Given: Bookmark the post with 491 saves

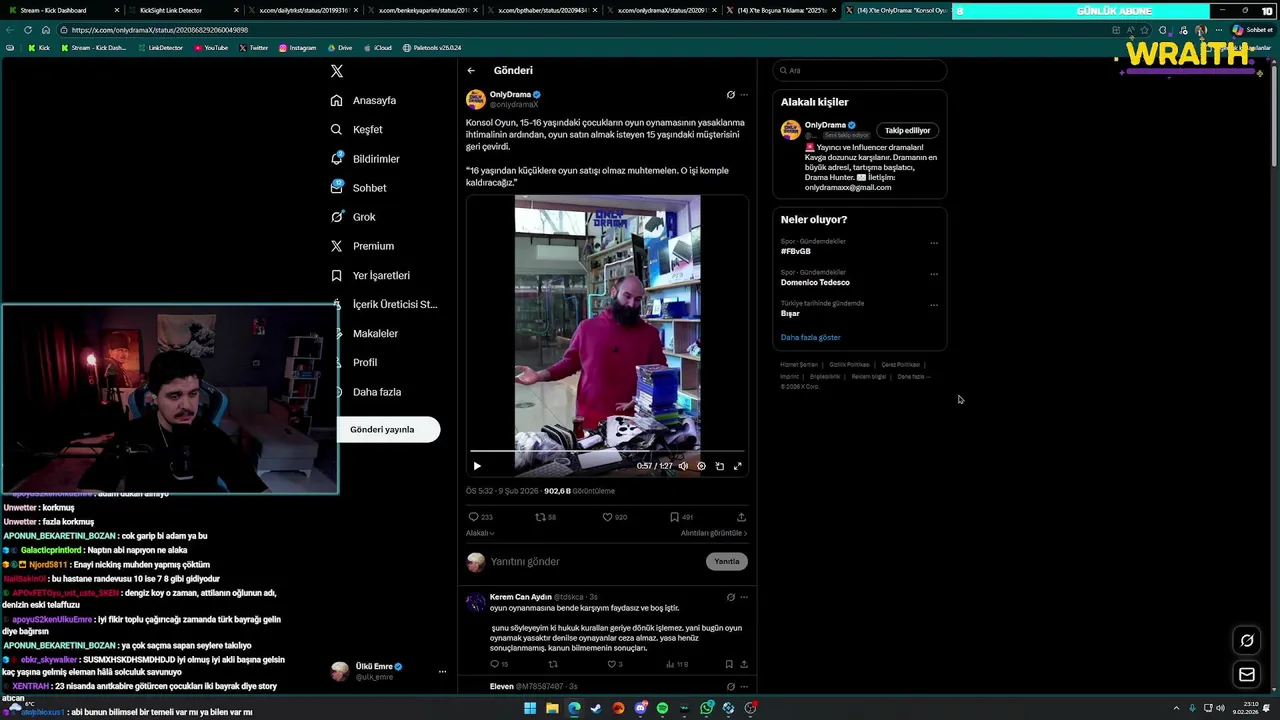Looking at the screenshot, I should click(x=681, y=517).
